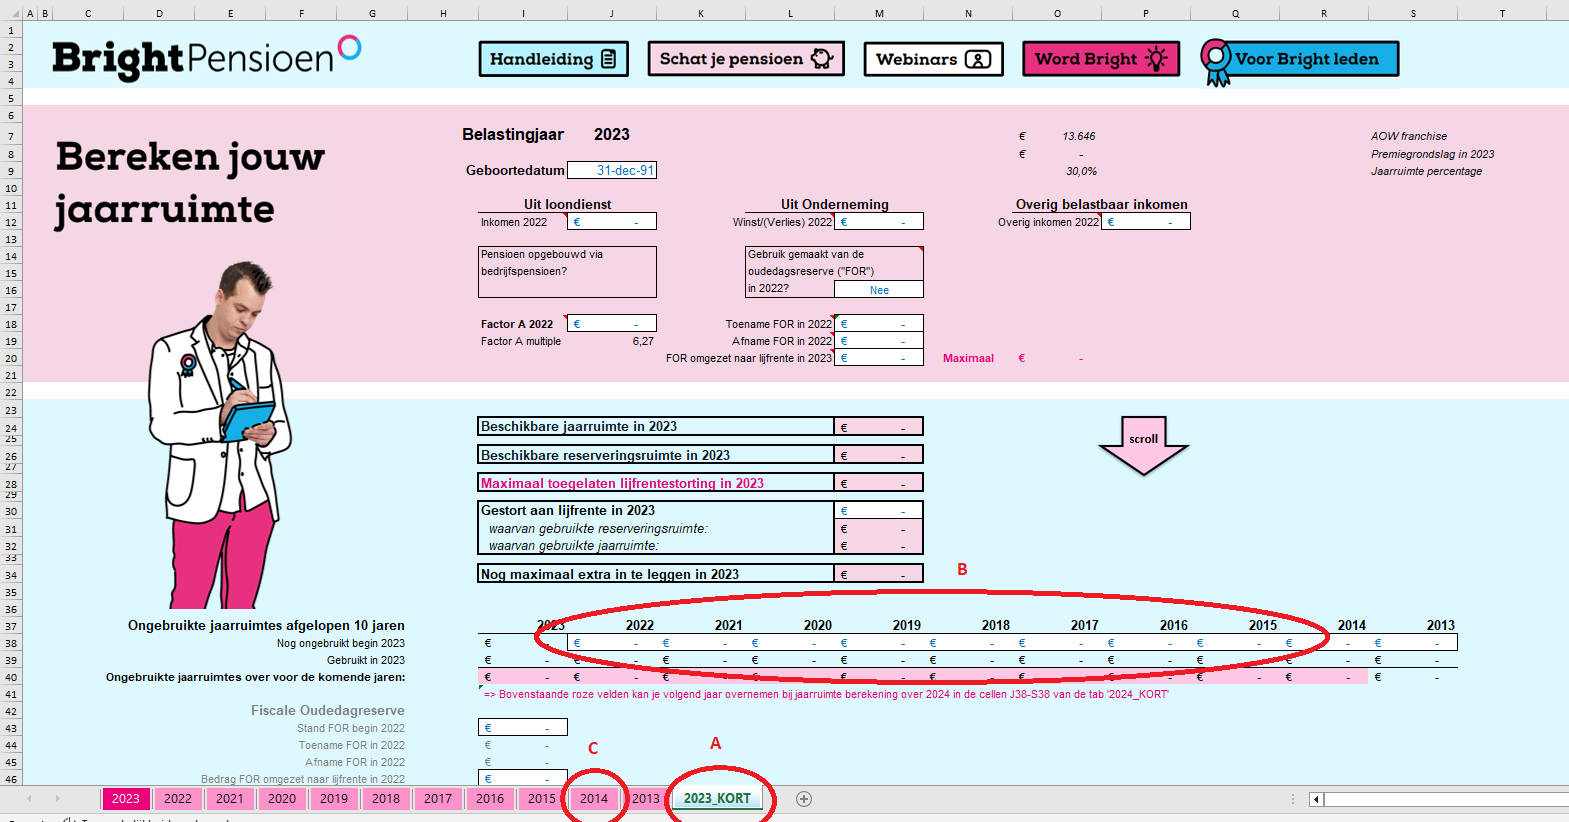
Task: Click the Fiscale Oudedagreserve heading
Action: (x=328, y=710)
